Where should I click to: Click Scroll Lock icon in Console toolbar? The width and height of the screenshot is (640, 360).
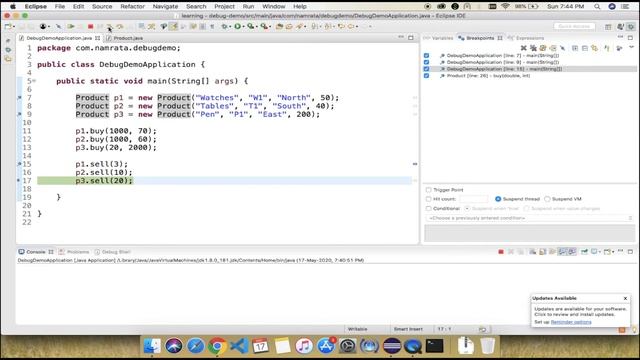pyautogui.click(x=542, y=252)
